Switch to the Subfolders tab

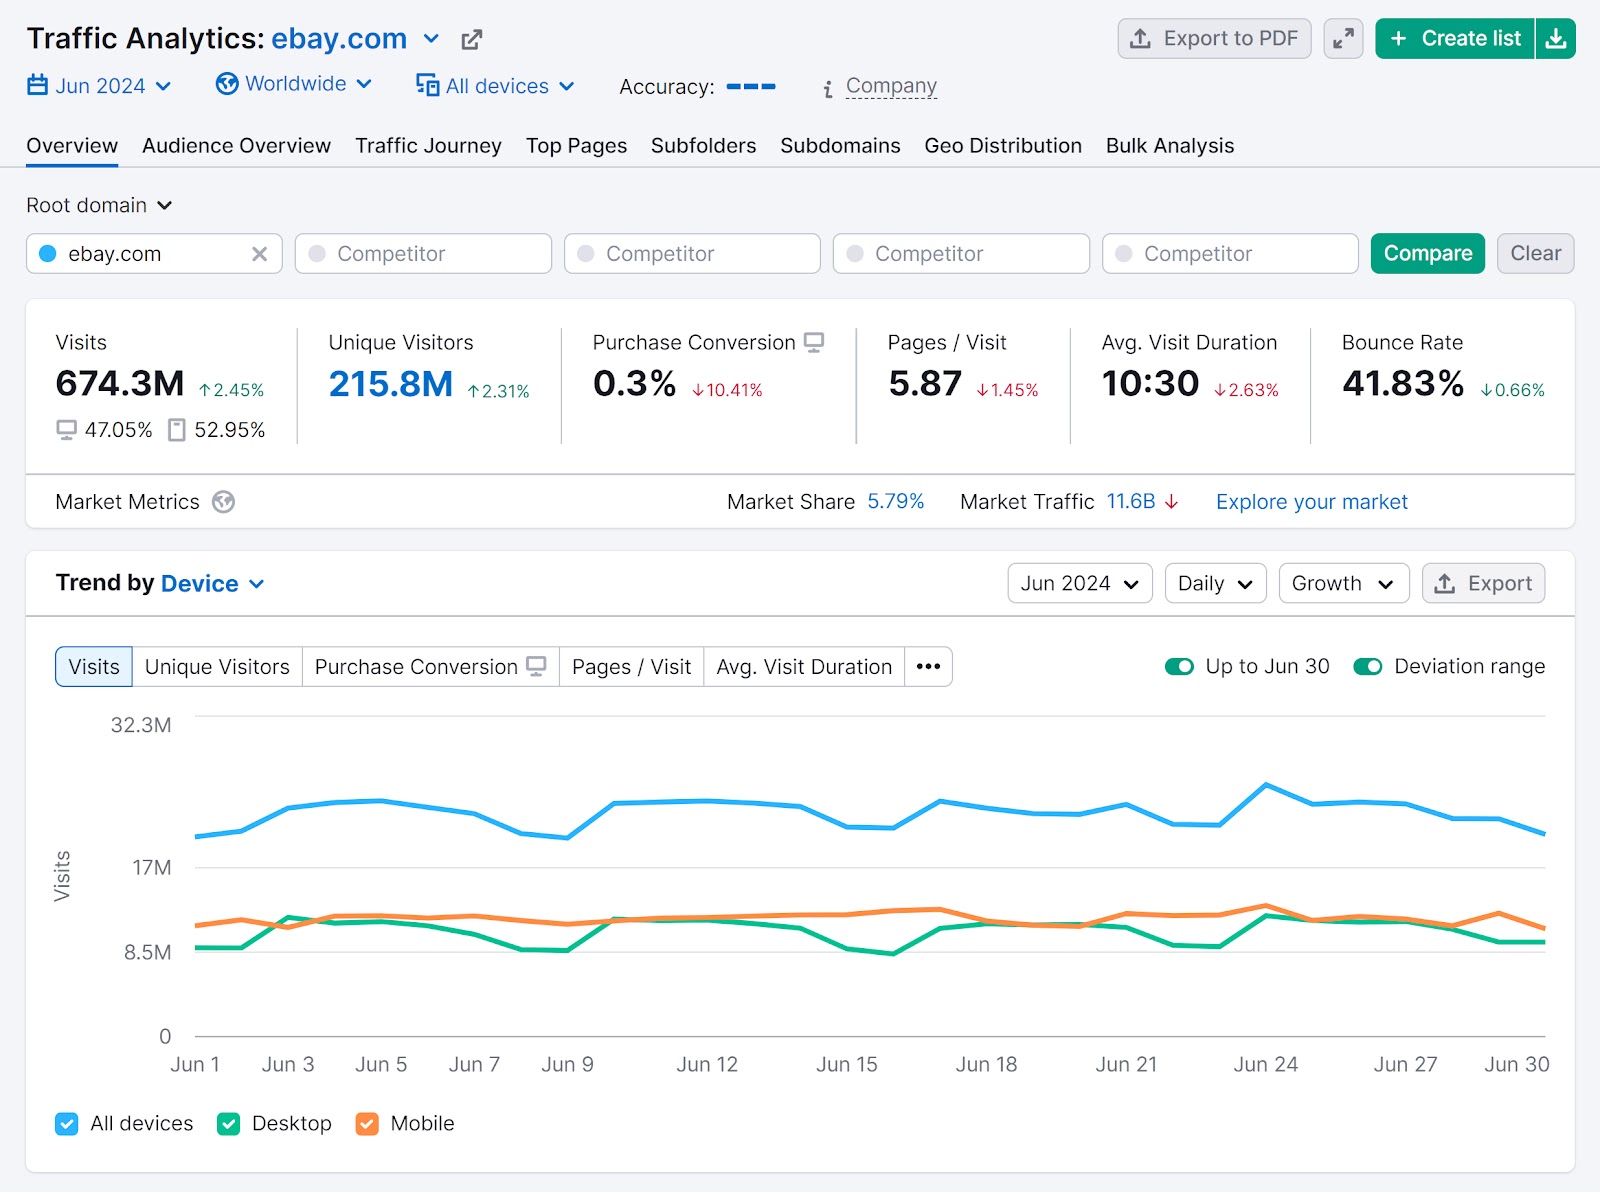pyautogui.click(x=703, y=146)
